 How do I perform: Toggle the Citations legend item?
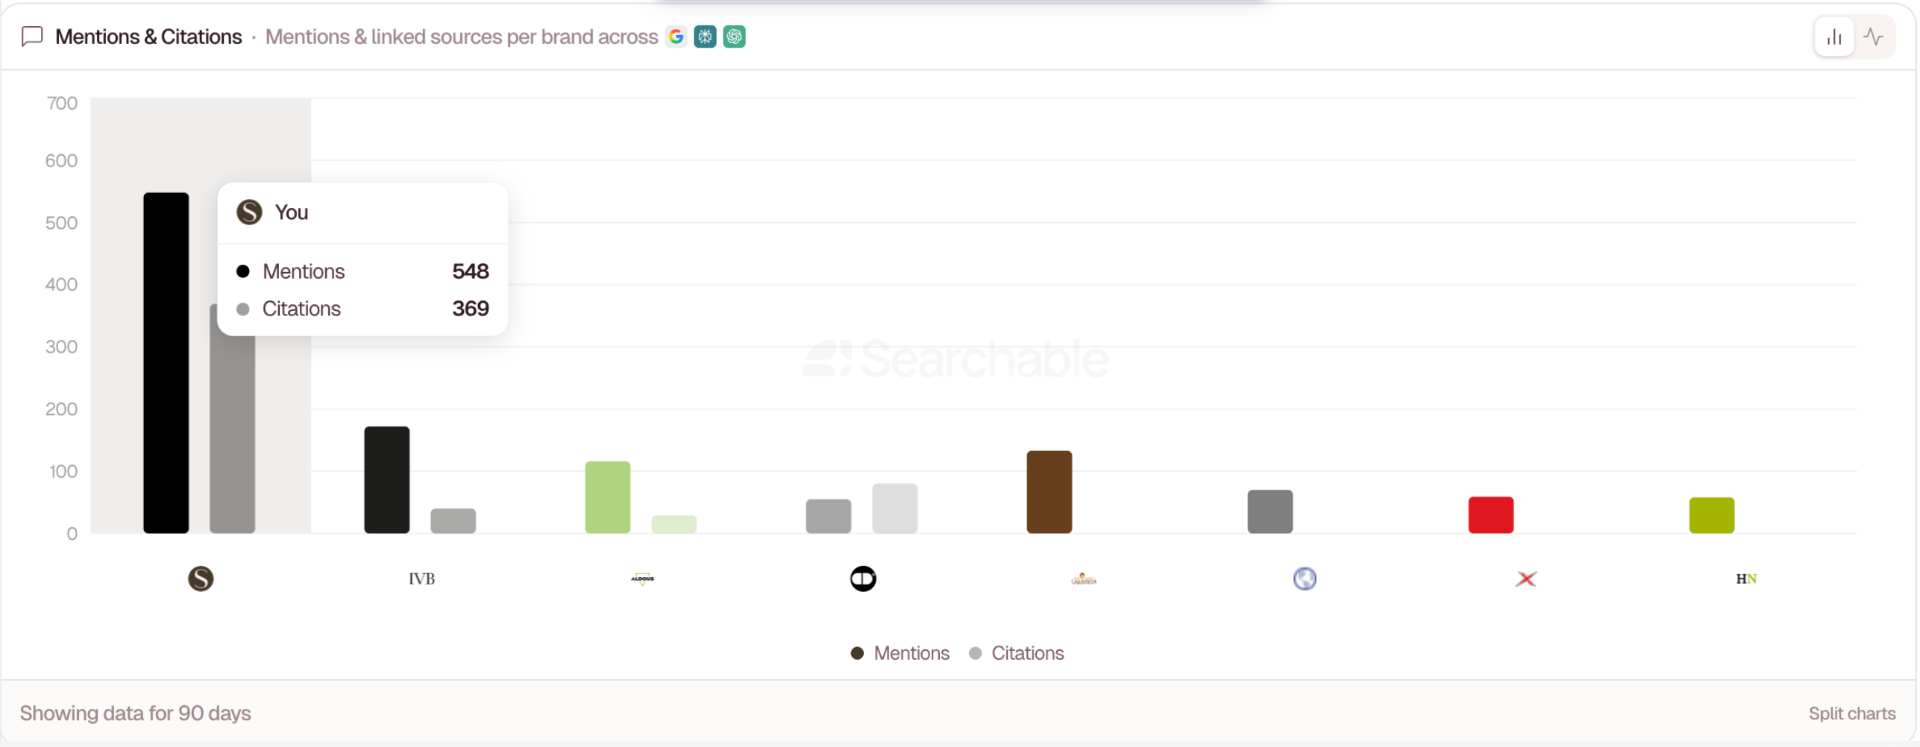tap(1017, 653)
